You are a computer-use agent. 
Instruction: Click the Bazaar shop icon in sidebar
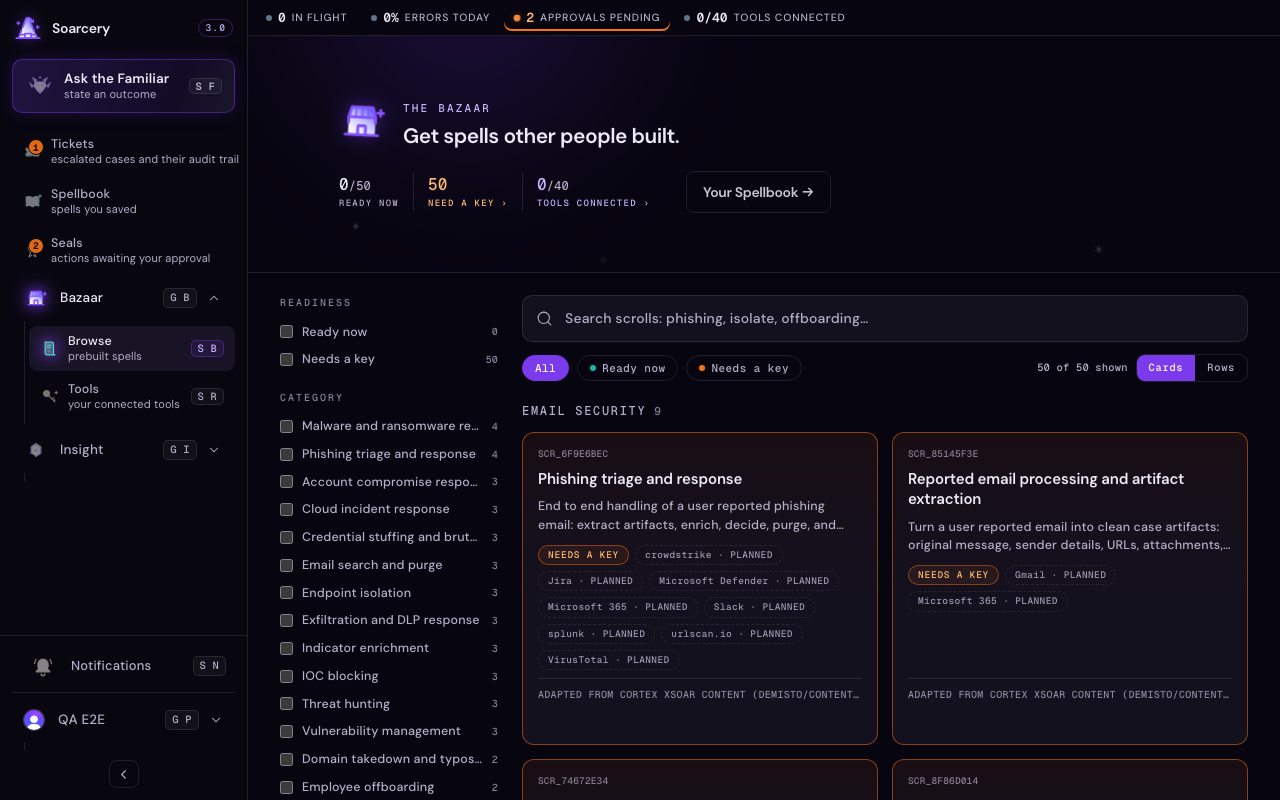37,298
